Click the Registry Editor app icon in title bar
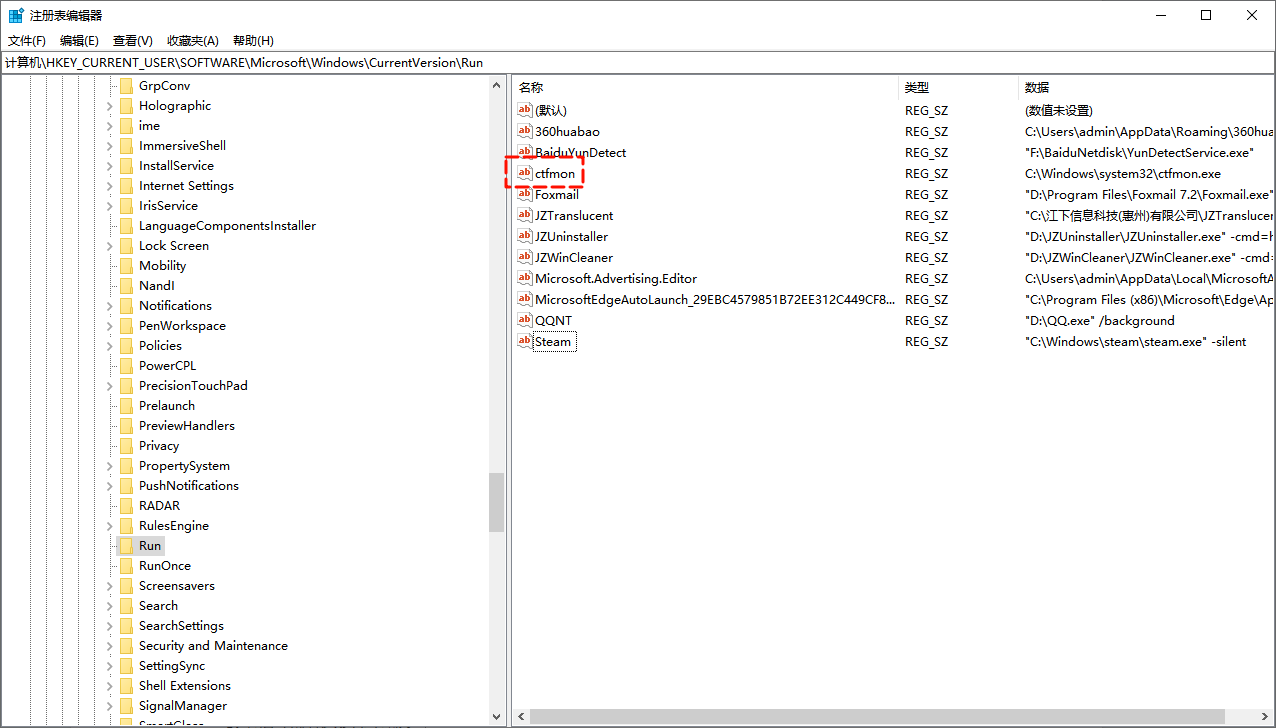 point(16,15)
